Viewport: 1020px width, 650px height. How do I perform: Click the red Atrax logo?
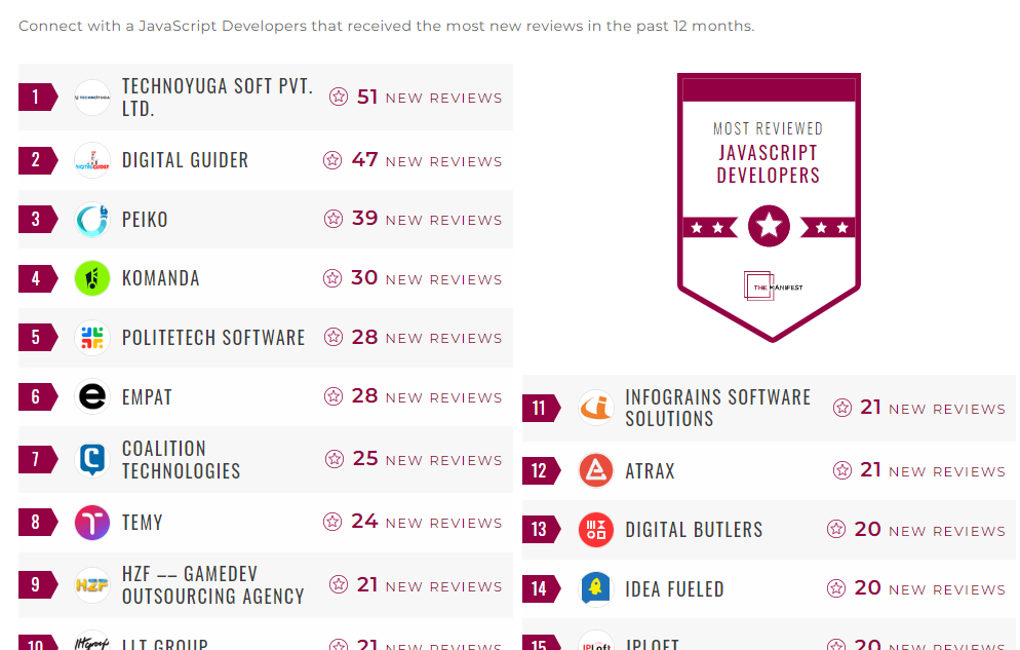(596, 470)
